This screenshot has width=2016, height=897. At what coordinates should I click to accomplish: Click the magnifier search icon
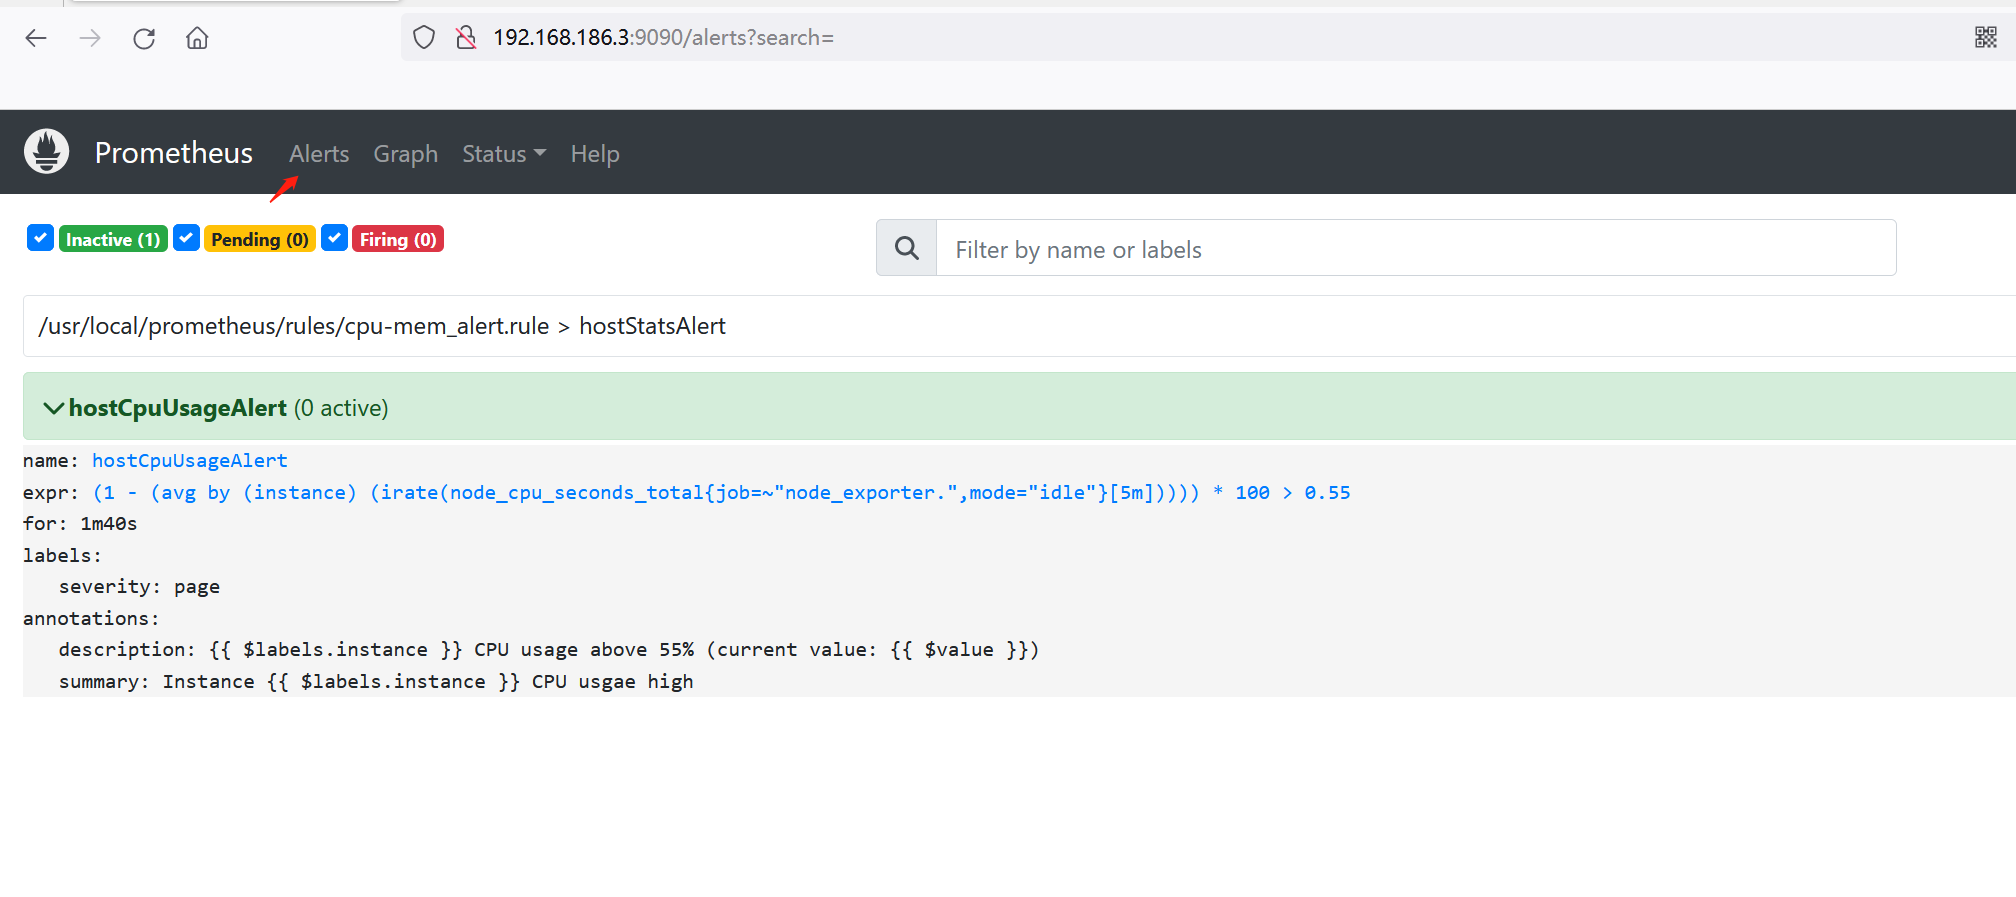906,248
